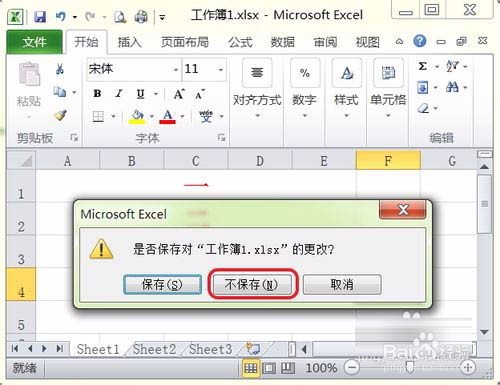Viewport: 500px width, 385px height.
Task: Toggle Underline formatting
Action: tap(140, 94)
